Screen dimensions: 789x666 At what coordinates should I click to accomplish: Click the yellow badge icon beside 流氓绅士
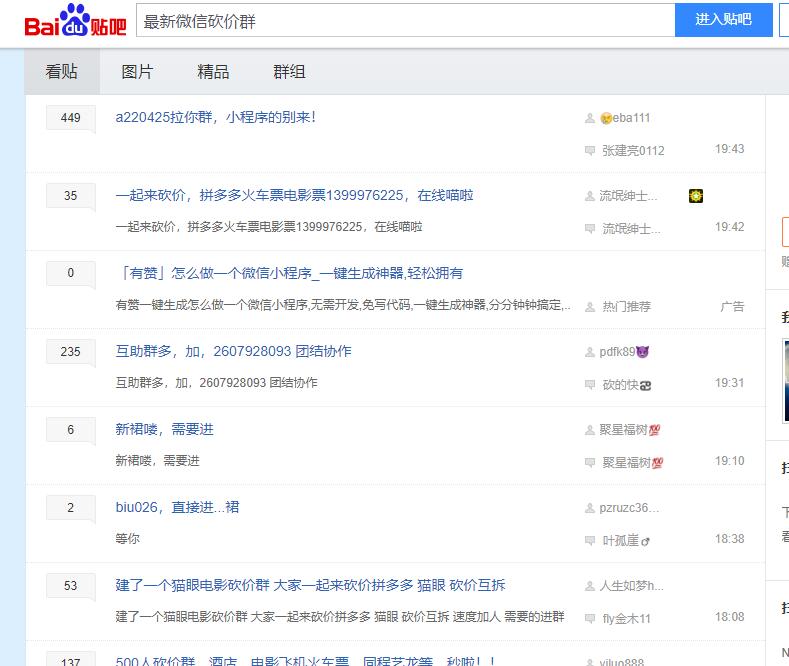click(696, 196)
